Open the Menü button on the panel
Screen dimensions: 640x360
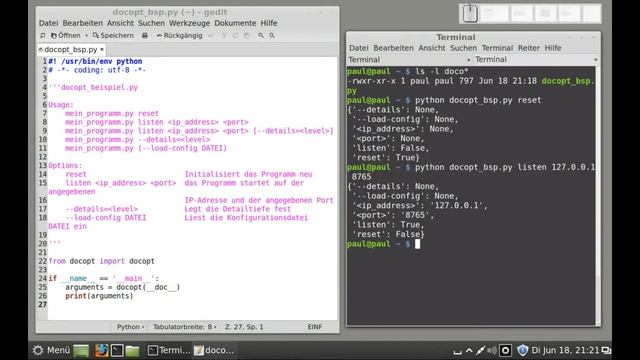pos(51,350)
